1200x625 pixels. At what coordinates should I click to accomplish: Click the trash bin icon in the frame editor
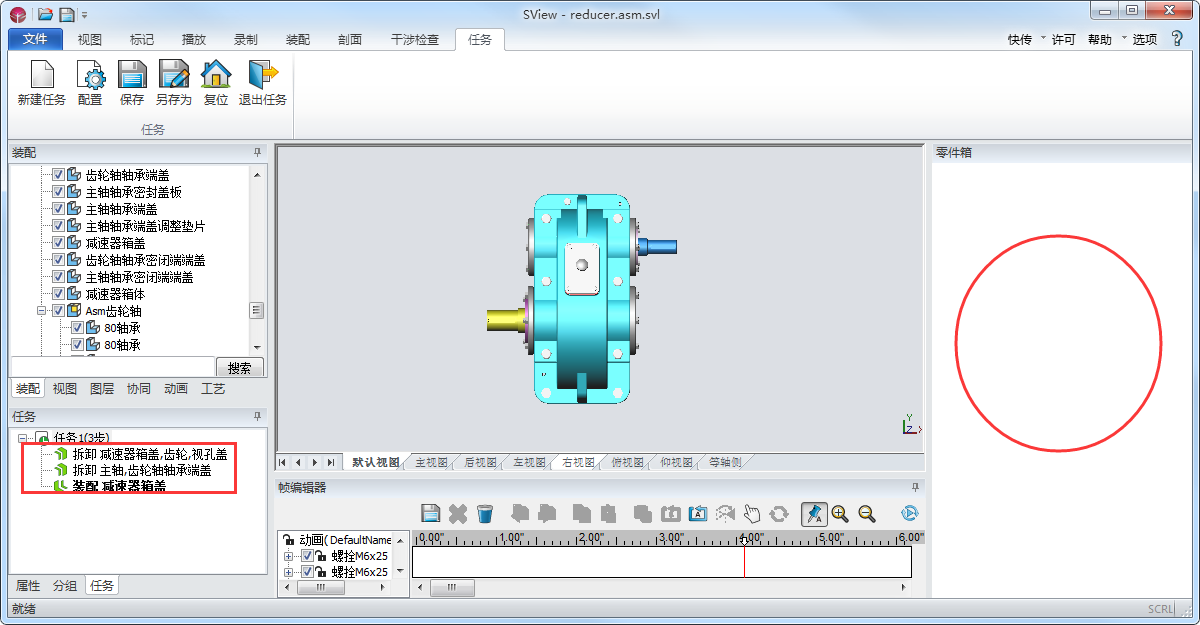click(485, 513)
